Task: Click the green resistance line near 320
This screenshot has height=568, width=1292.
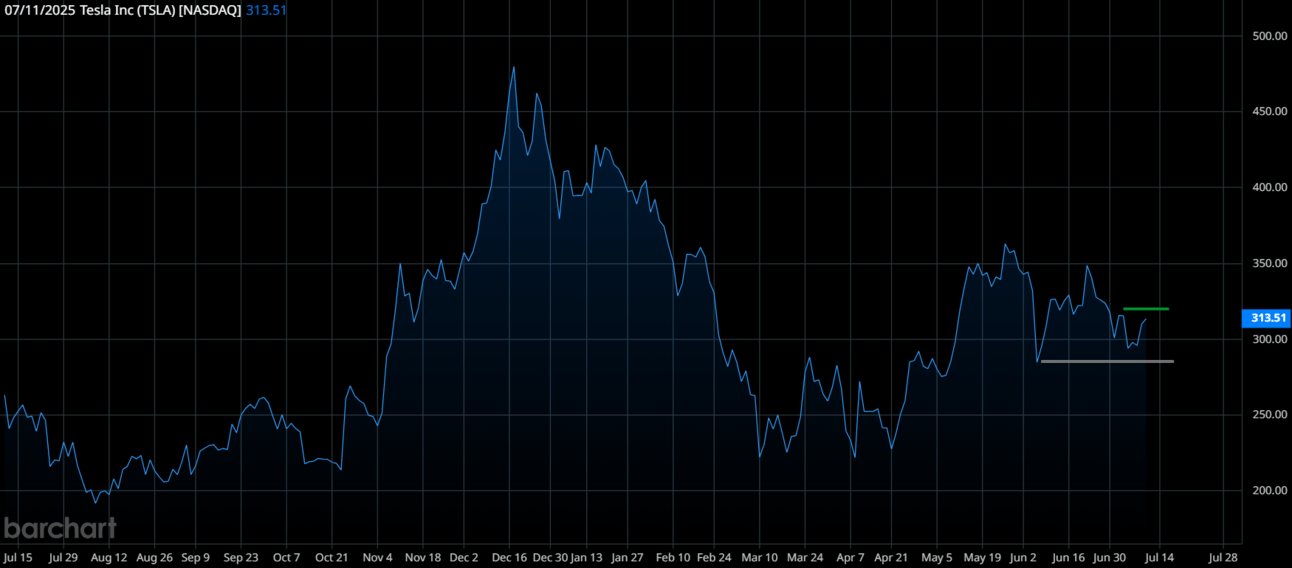Action: pos(1146,309)
